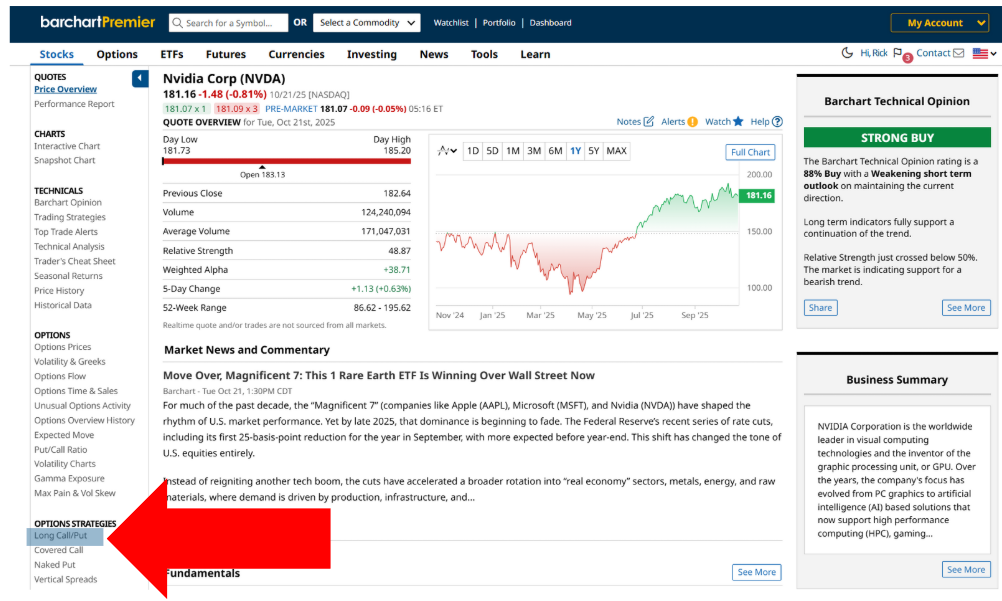This screenshot has height=601, width=1002.
Task: Click the Alerts exclamation icon
Action: coord(693,121)
